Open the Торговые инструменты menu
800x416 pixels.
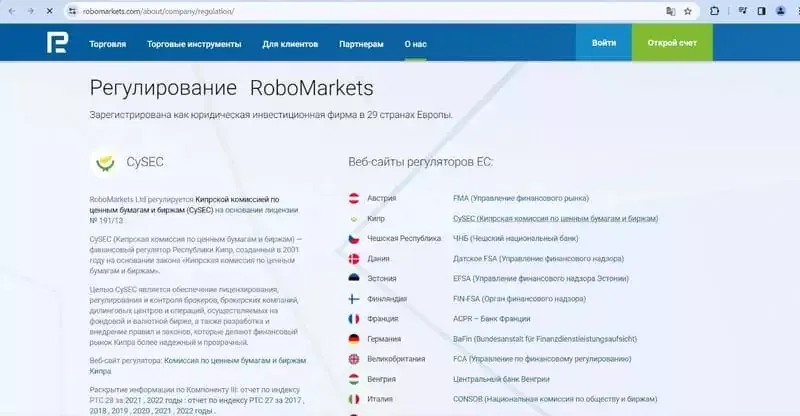click(x=194, y=44)
